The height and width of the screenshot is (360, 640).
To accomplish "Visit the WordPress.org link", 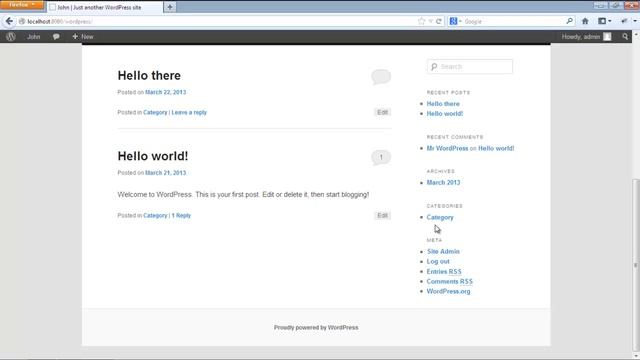I will point(448,291).
